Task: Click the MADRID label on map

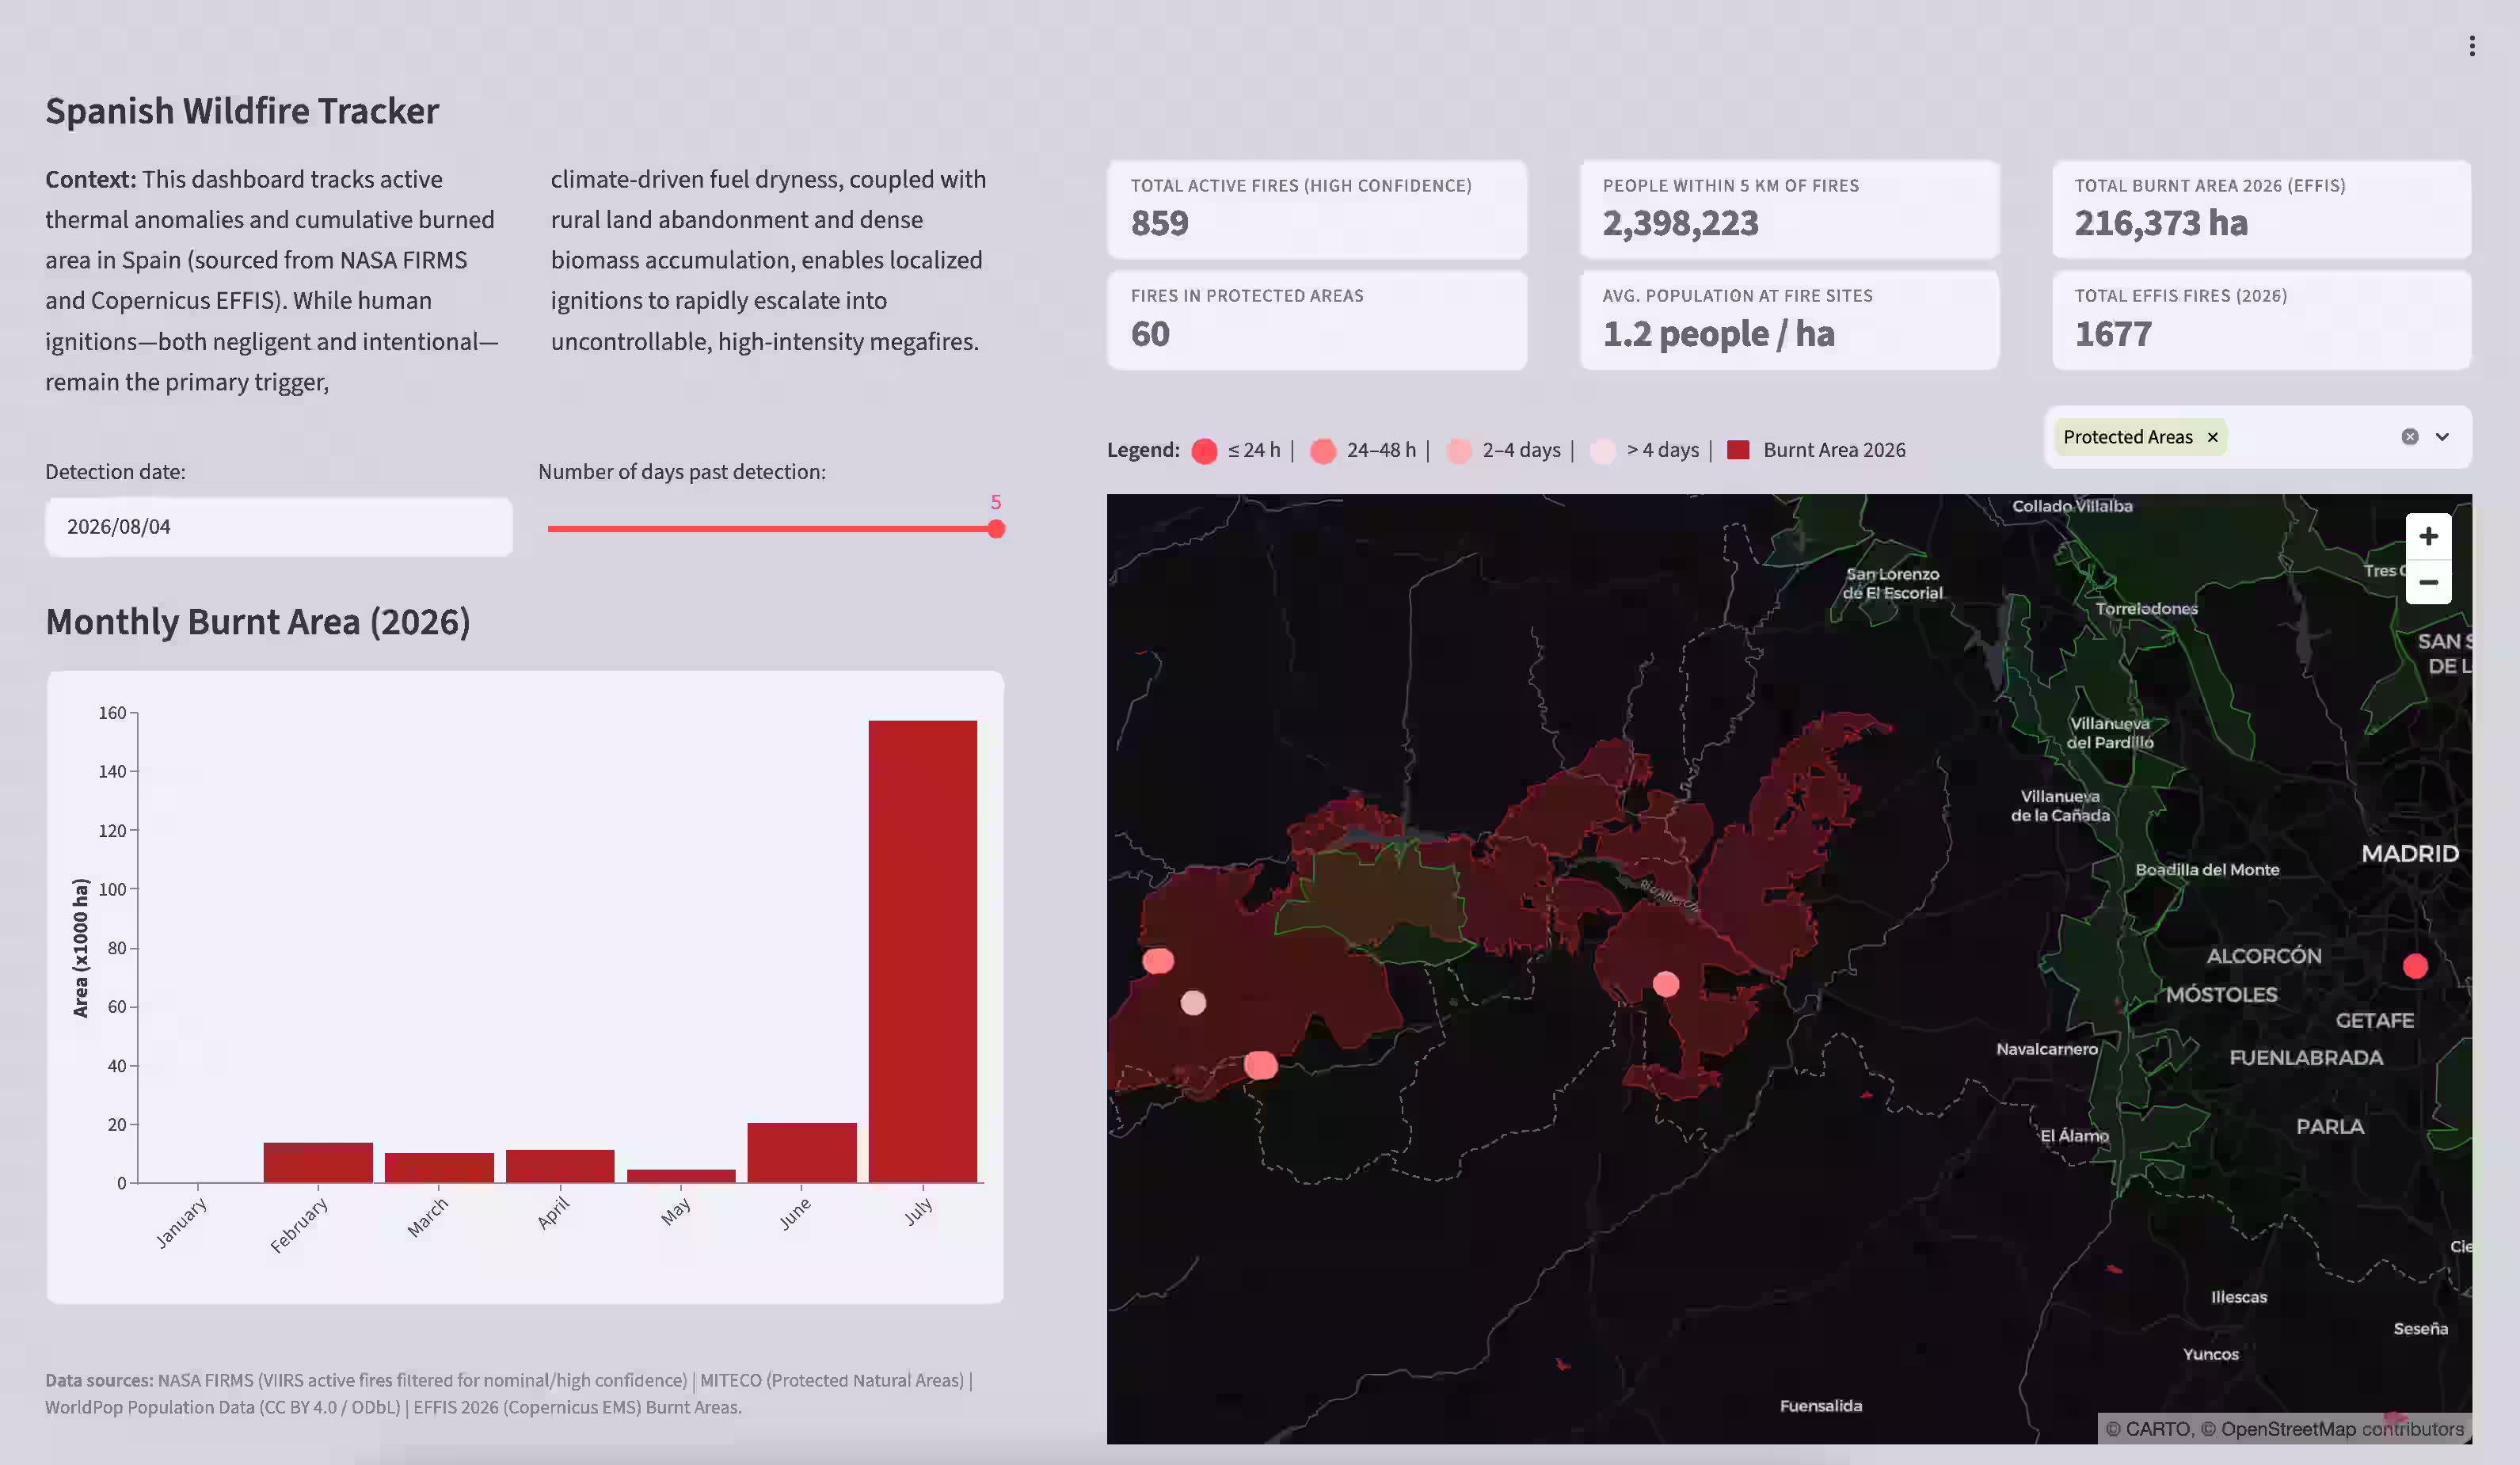Action: (x=2410, y=853)
